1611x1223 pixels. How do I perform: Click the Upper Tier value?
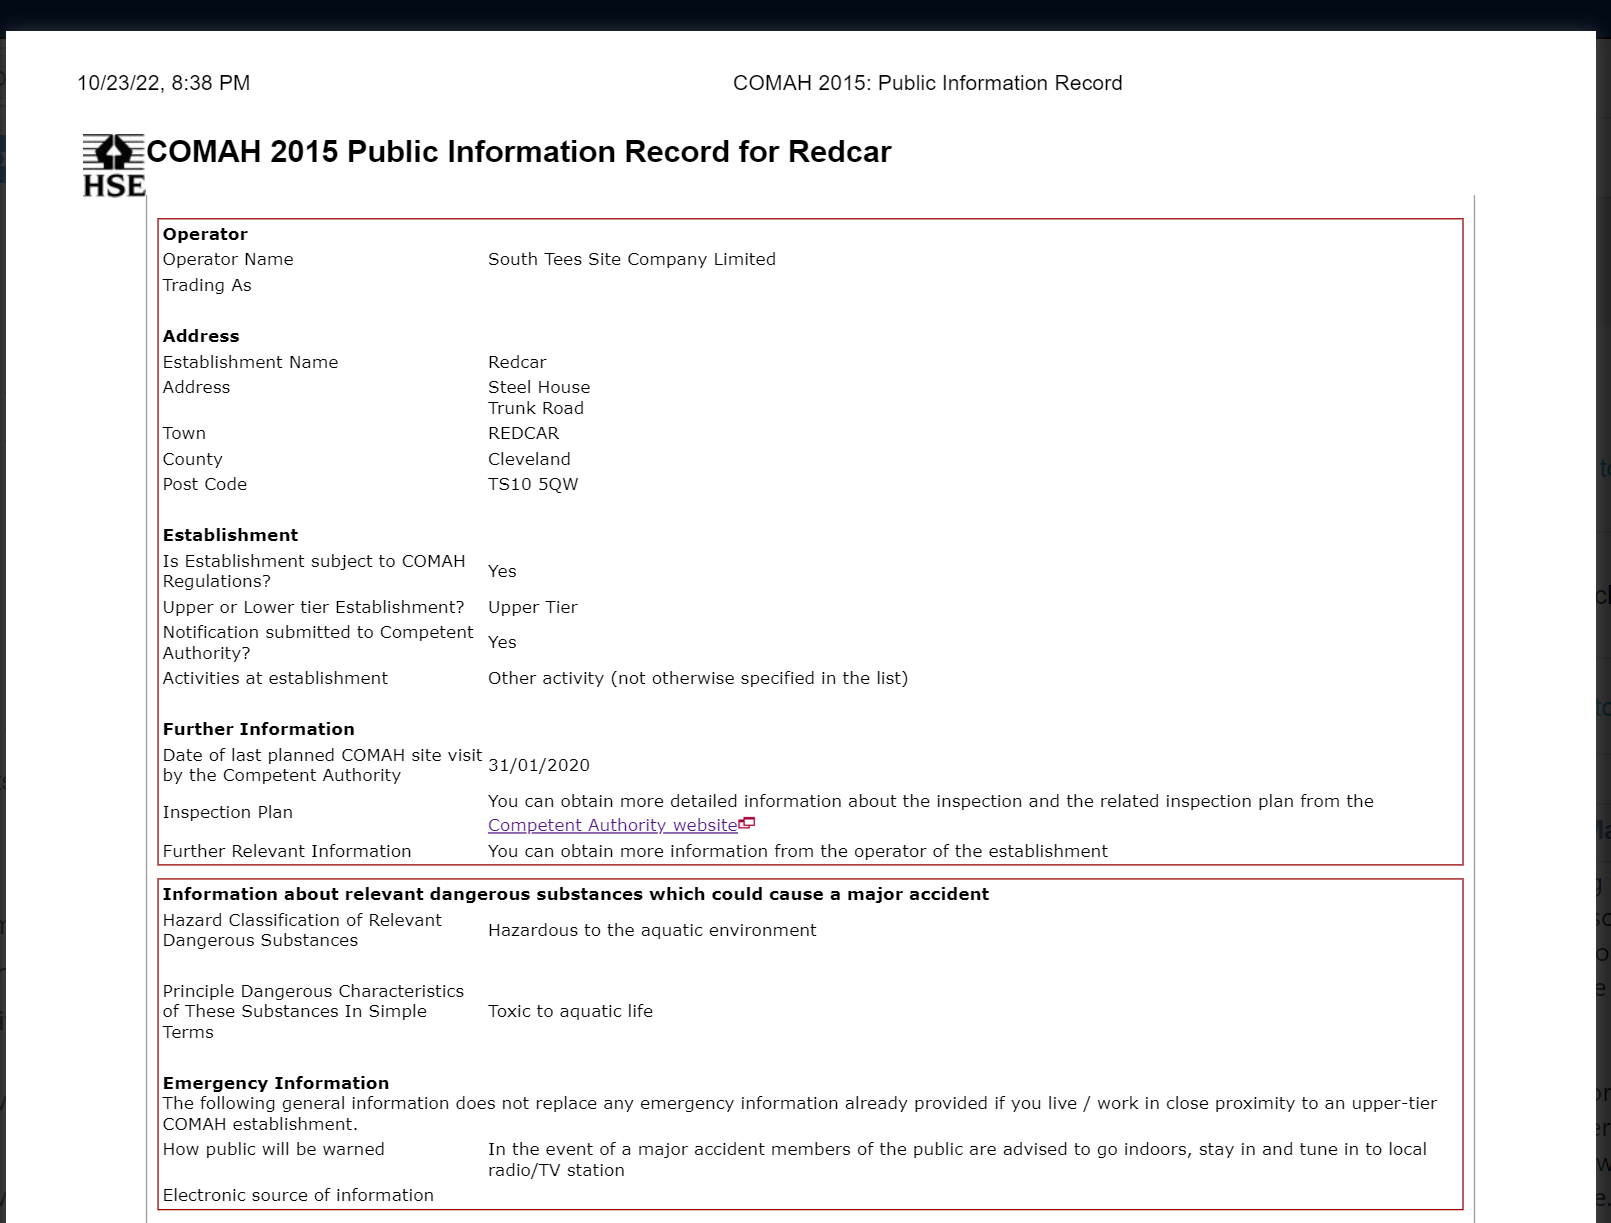[x=532, y=607]
